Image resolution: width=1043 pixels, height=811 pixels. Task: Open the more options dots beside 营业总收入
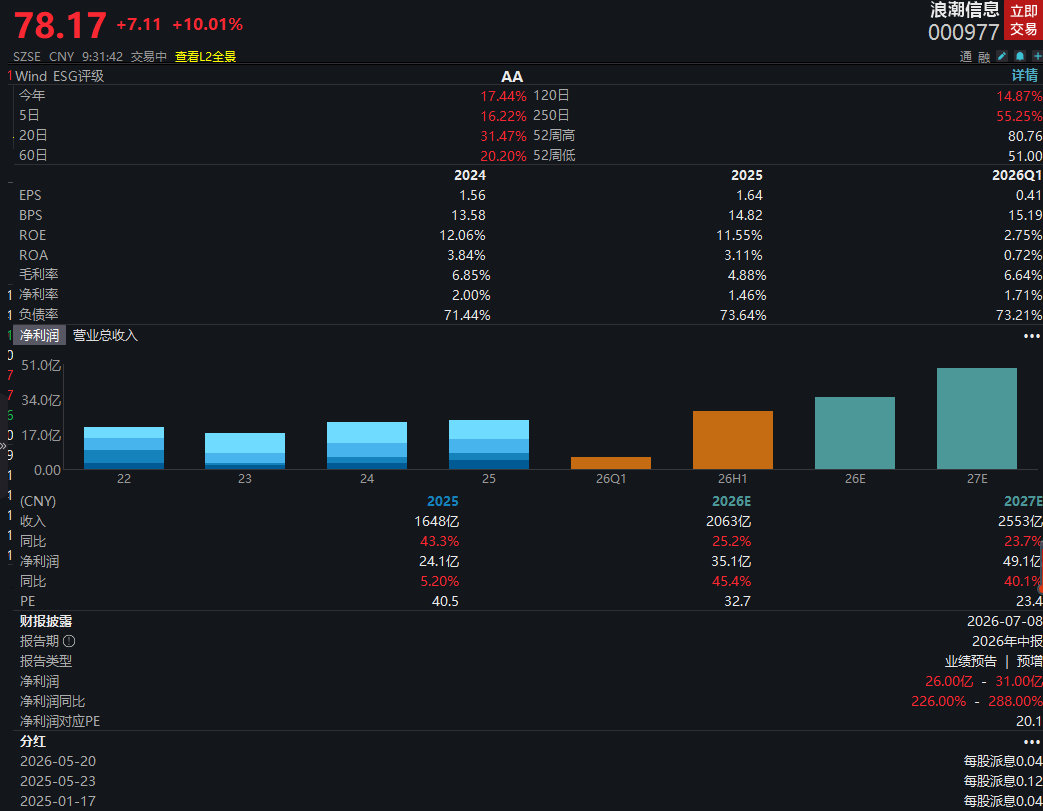pyautogui.click(x=1032, y=336)
